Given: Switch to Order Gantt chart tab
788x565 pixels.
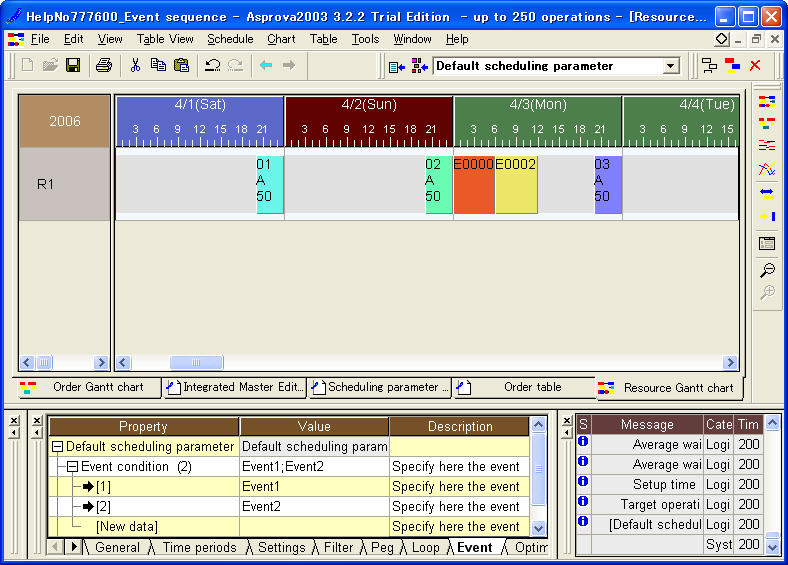Looking at the screenshot, I should click(x=85, y=387).
